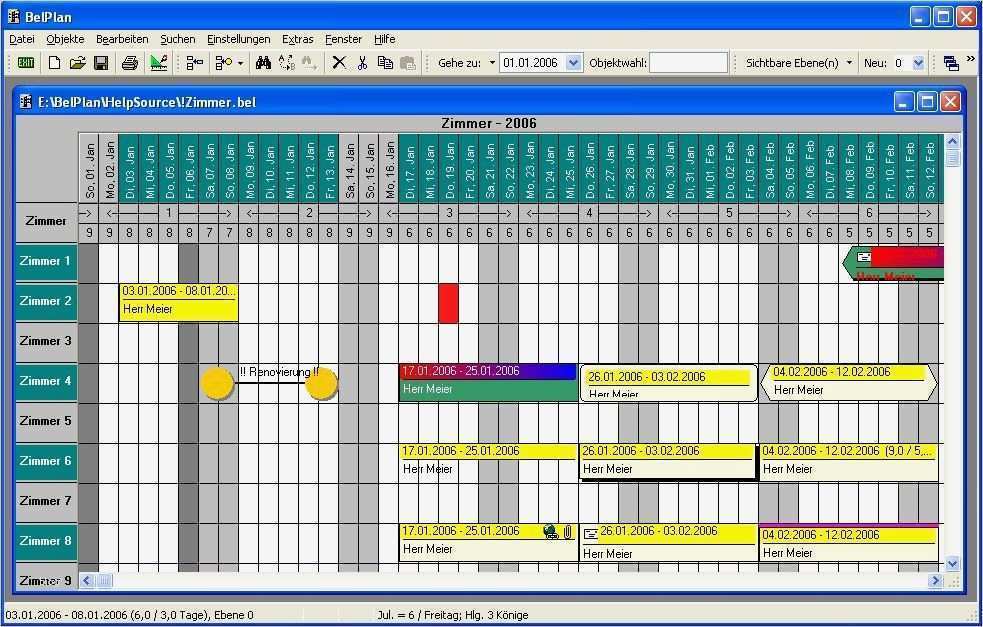Click the EXIT toolbar icon
Screen dimensions: 983x627
[26, 62]
